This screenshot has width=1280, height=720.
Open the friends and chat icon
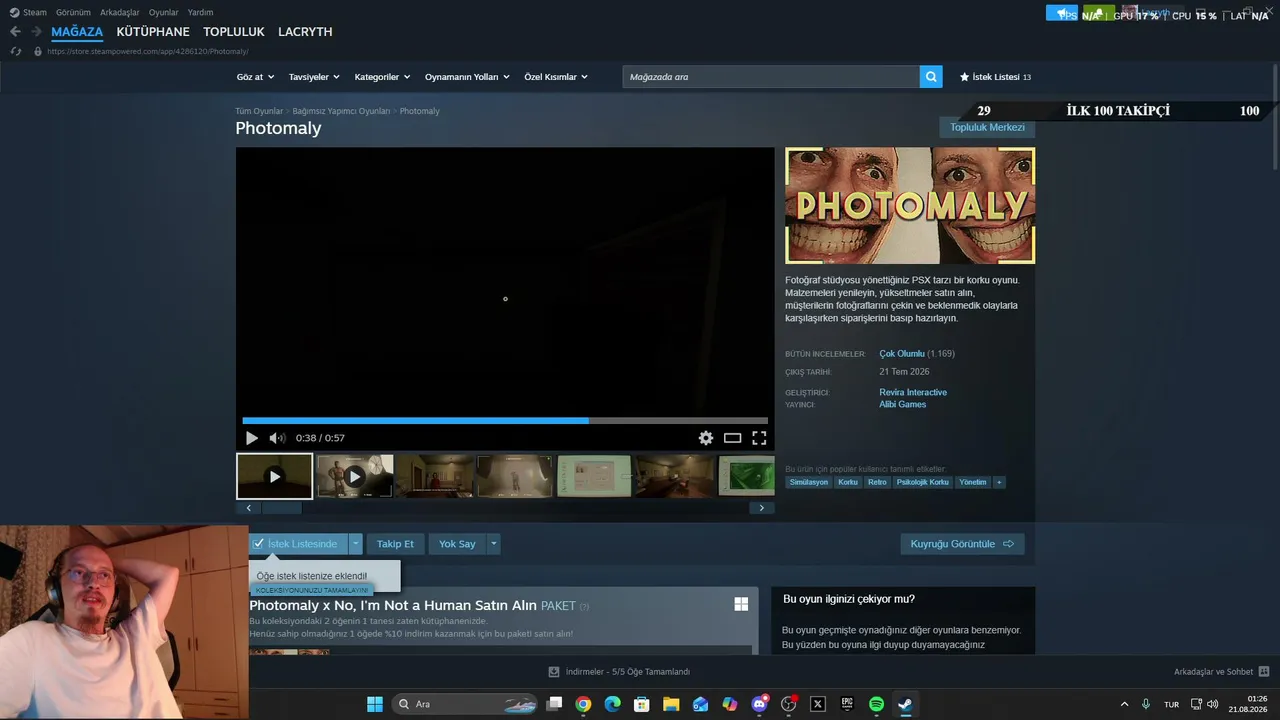pyautogui.click(x=1264, y=672)
